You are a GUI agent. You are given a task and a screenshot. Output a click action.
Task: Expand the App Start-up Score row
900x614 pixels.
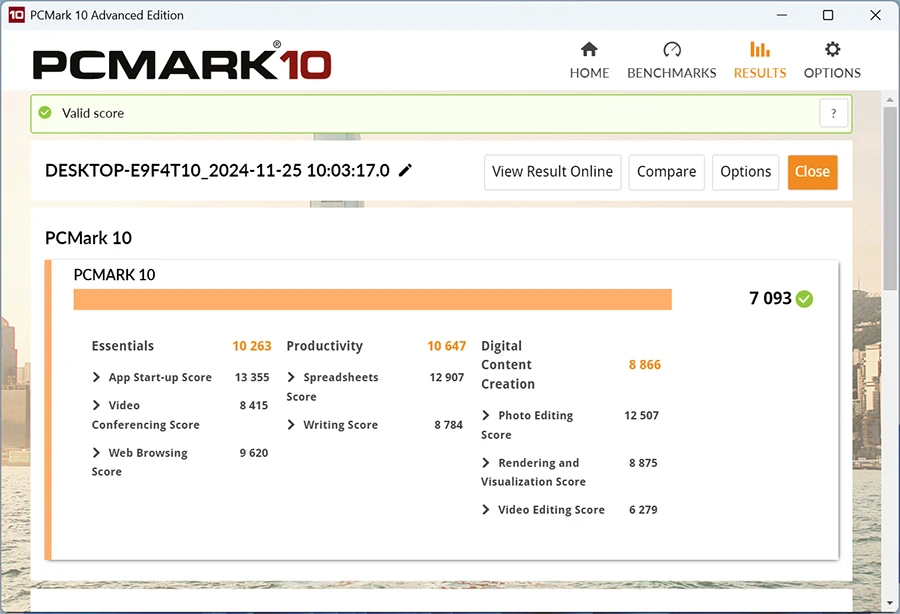[x=97, y=377]
